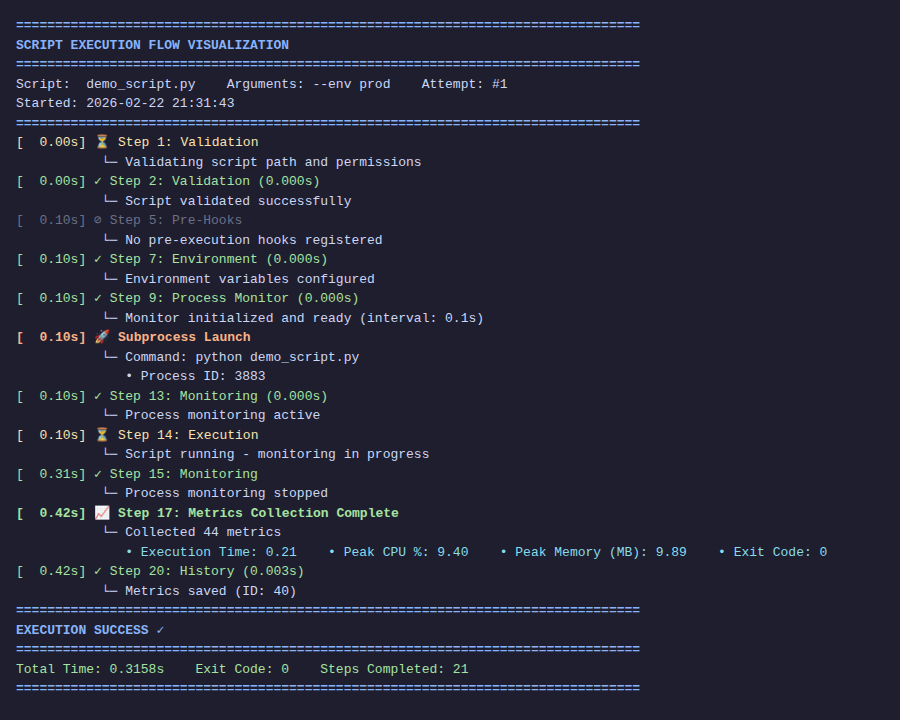Click the 'Peak CPU %: 9.40' metric
This screenshot has height=720, width=900.
(398, 552)
